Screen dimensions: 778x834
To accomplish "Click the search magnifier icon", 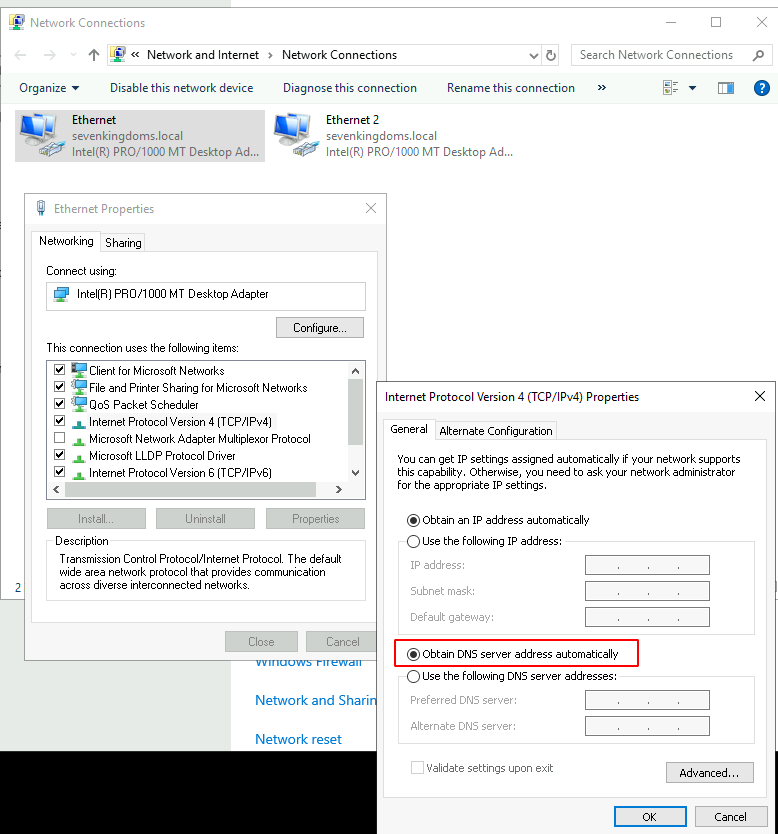I will click(x=759, y=55).
